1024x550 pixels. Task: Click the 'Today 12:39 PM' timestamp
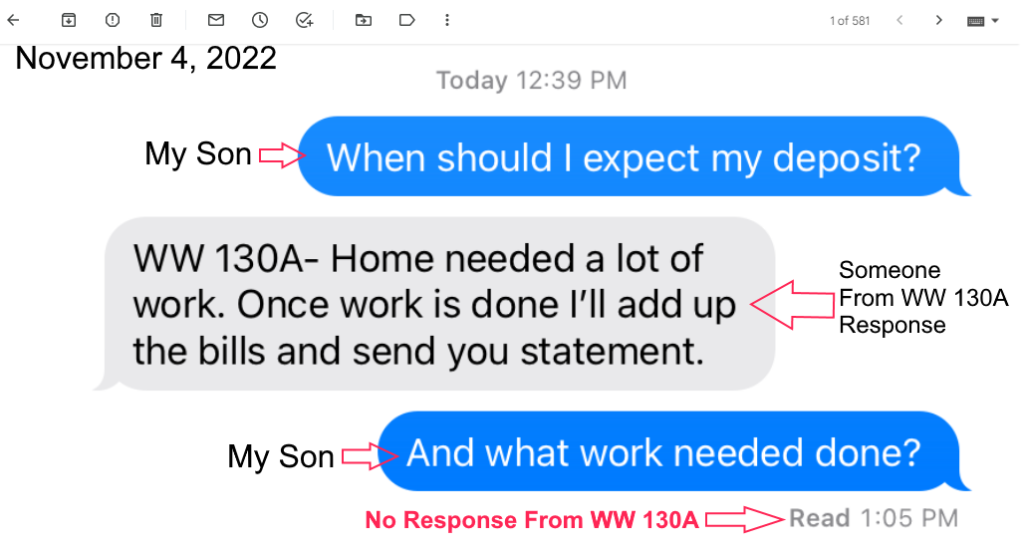coord(532,80)
